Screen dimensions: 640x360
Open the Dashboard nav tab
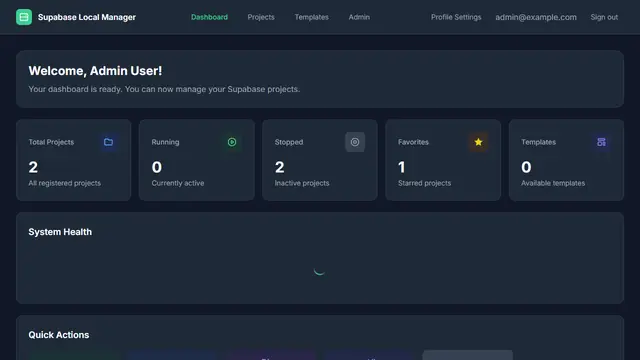(x=209, y=17)
